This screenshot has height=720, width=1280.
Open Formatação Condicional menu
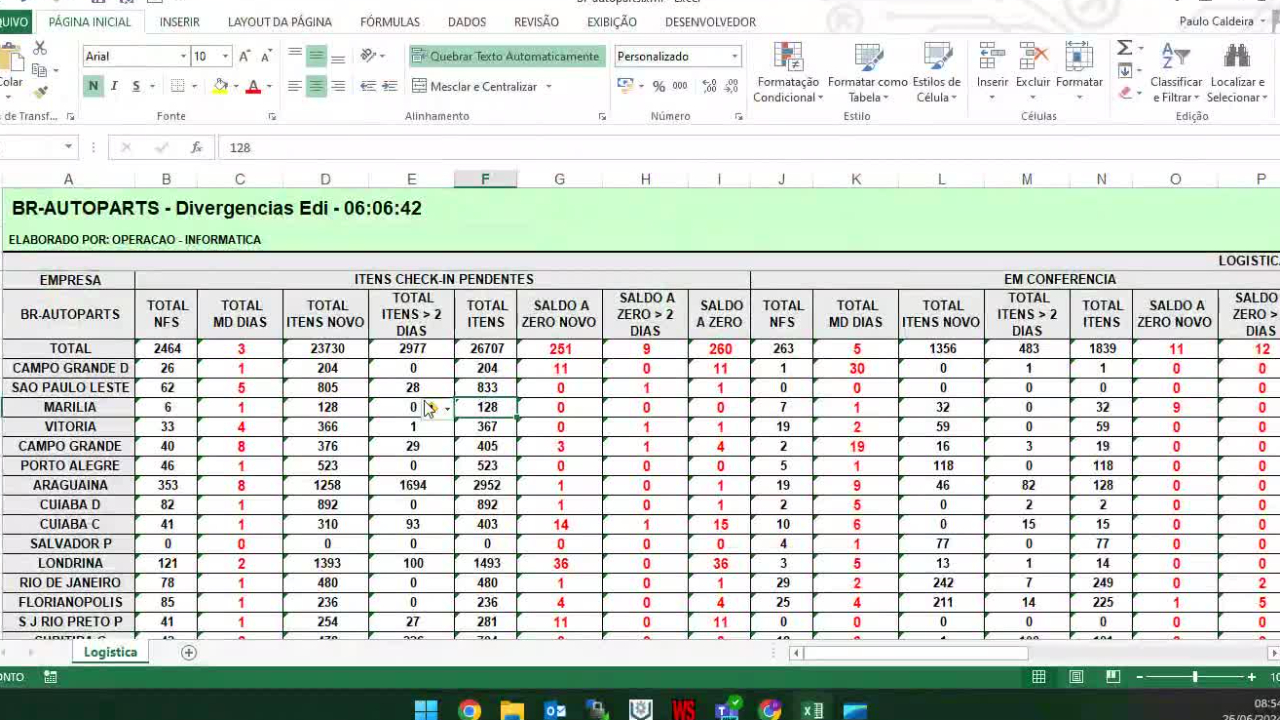coord(788,72)
